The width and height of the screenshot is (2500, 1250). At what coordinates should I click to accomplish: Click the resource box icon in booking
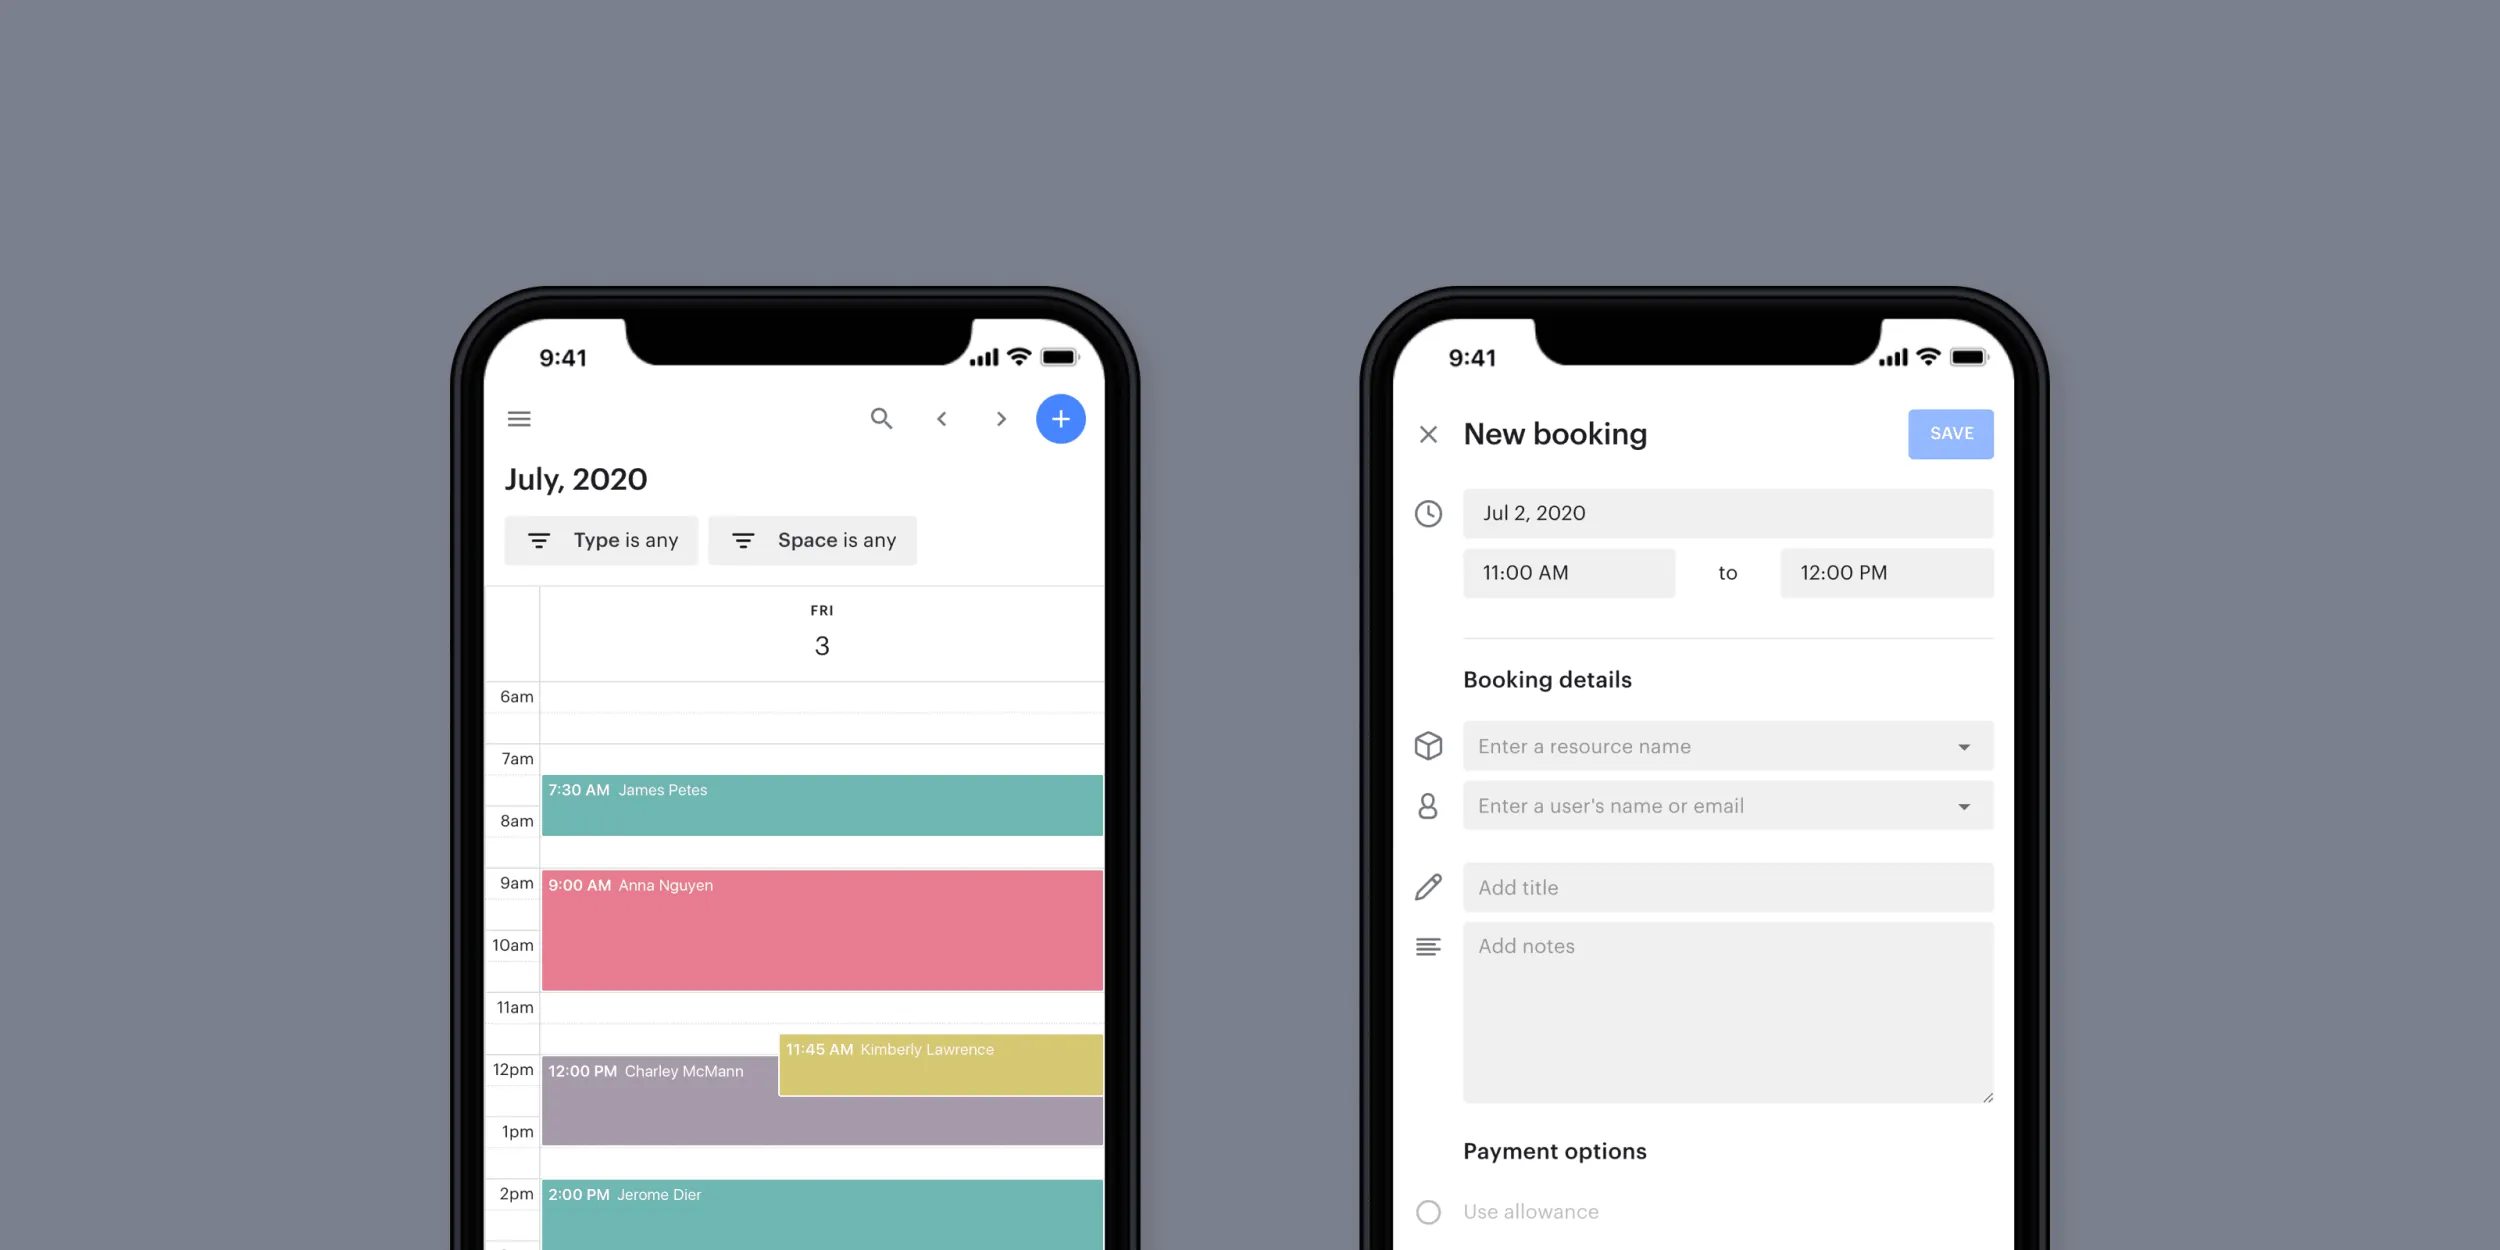[1429, 745]
